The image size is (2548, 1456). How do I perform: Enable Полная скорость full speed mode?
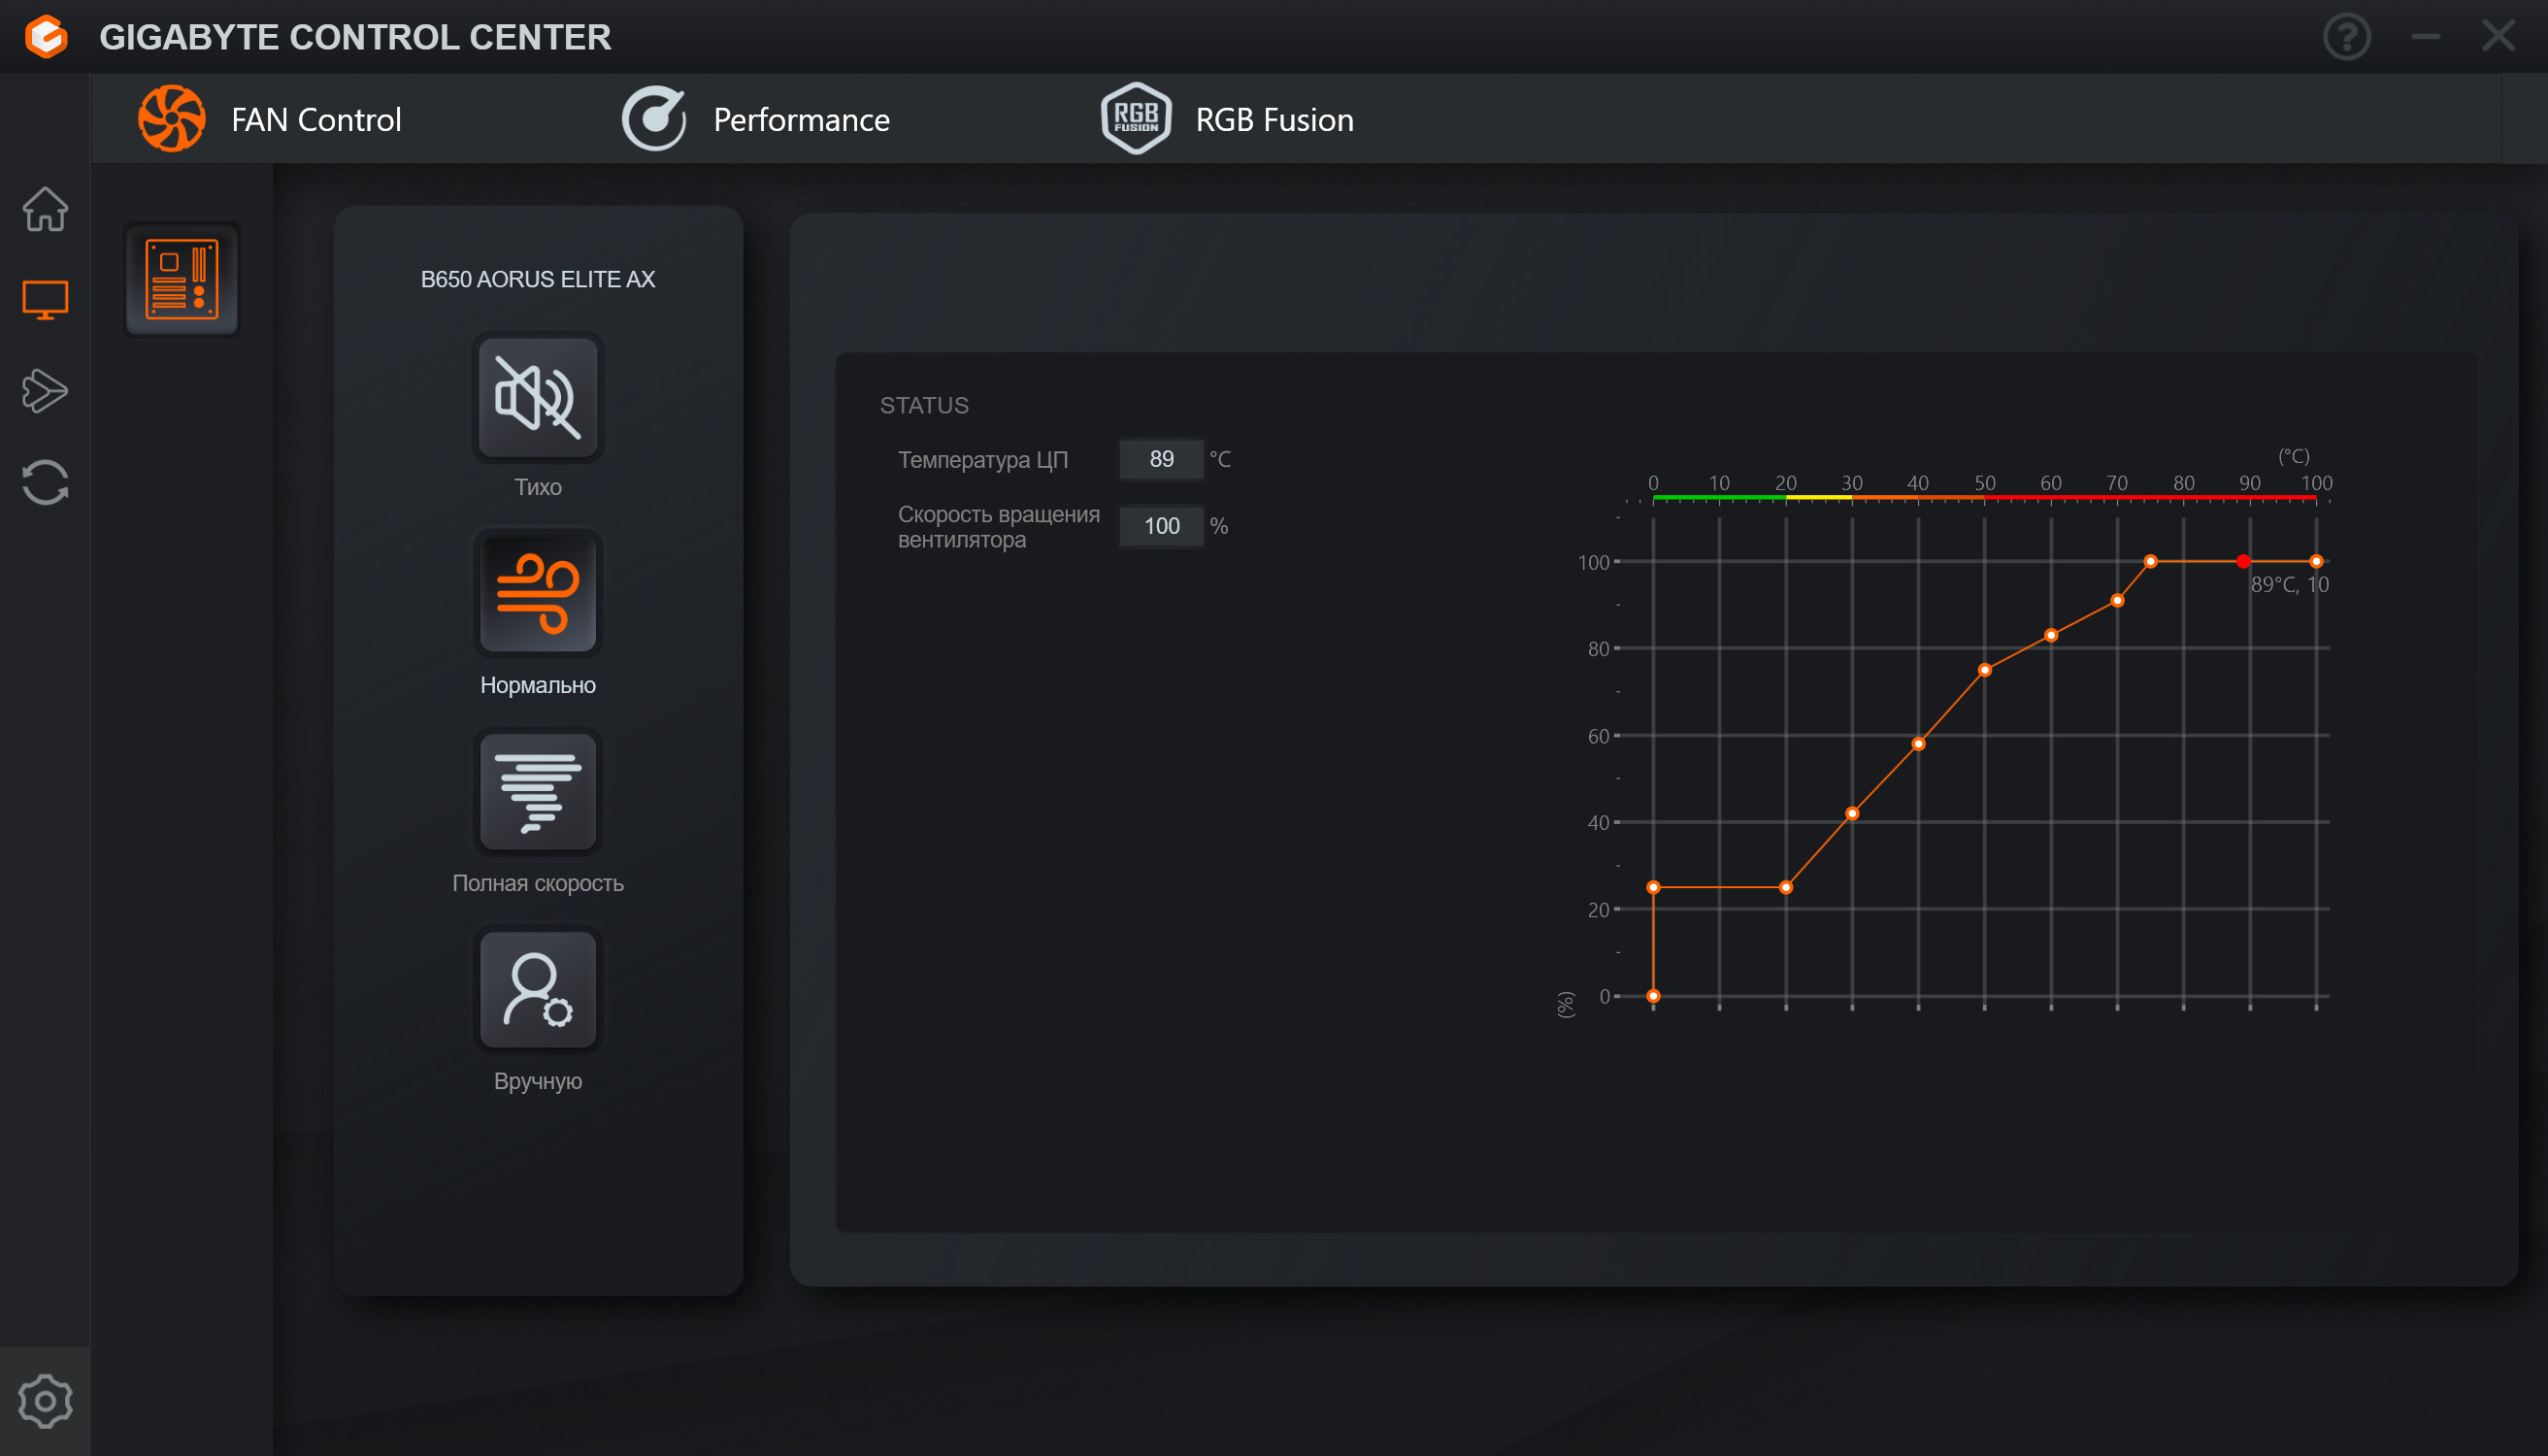[538, 791]
